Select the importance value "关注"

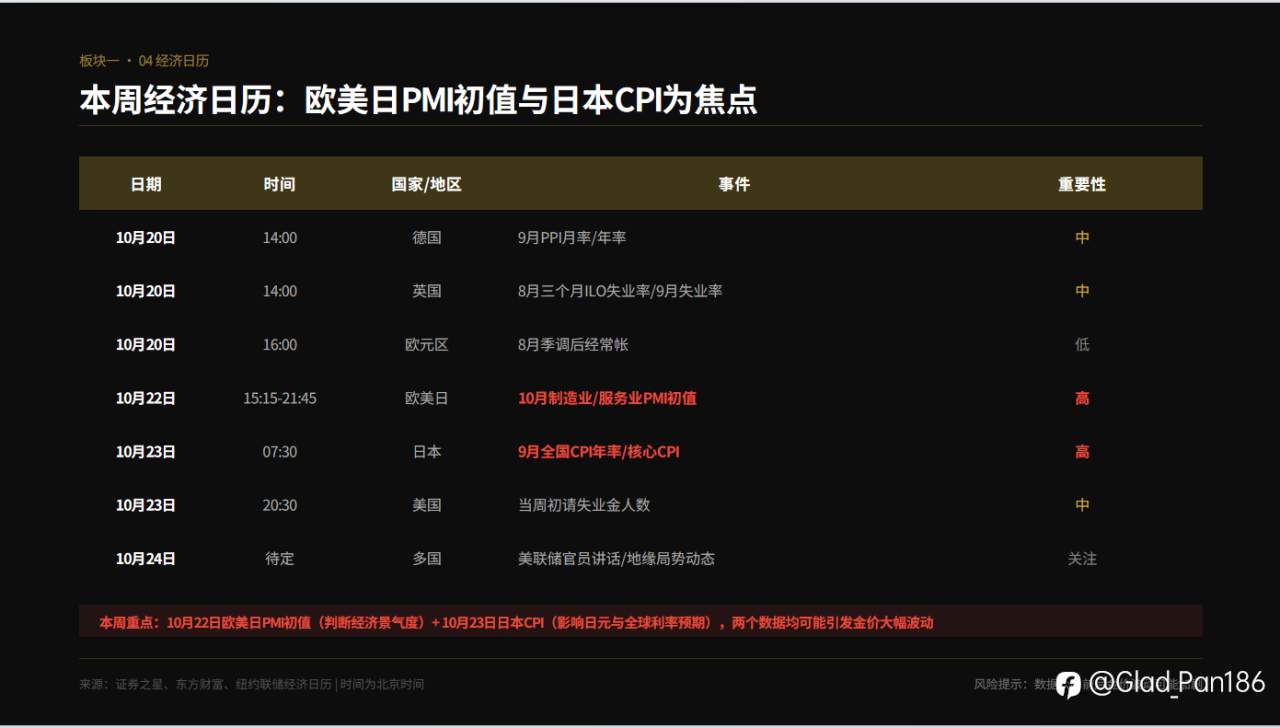pos(1082,559)
